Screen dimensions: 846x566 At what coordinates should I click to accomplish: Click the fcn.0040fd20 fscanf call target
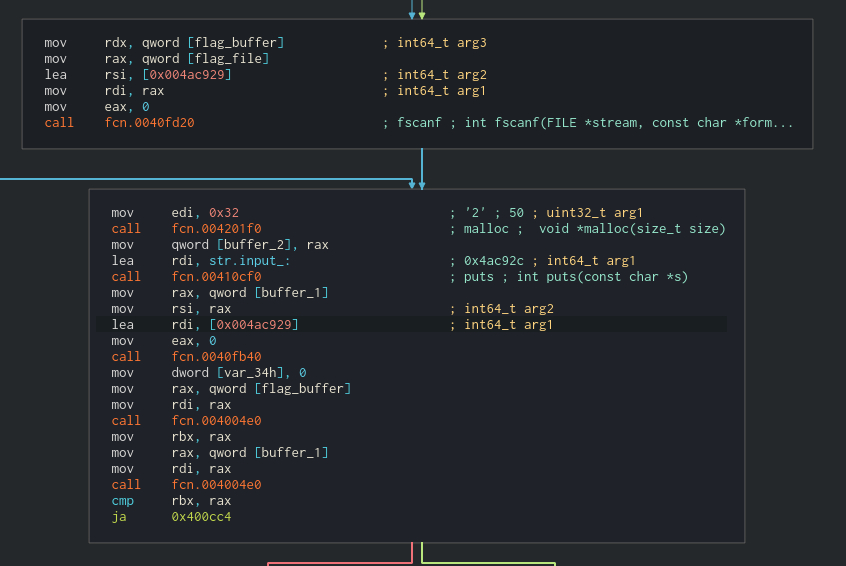[x=149, y=123]
